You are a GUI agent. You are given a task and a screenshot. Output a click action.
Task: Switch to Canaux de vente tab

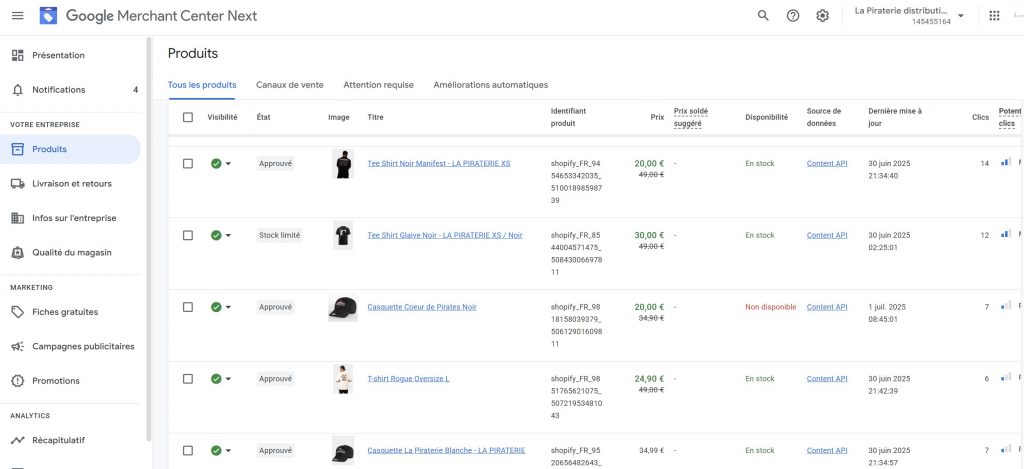coord(289,85)
